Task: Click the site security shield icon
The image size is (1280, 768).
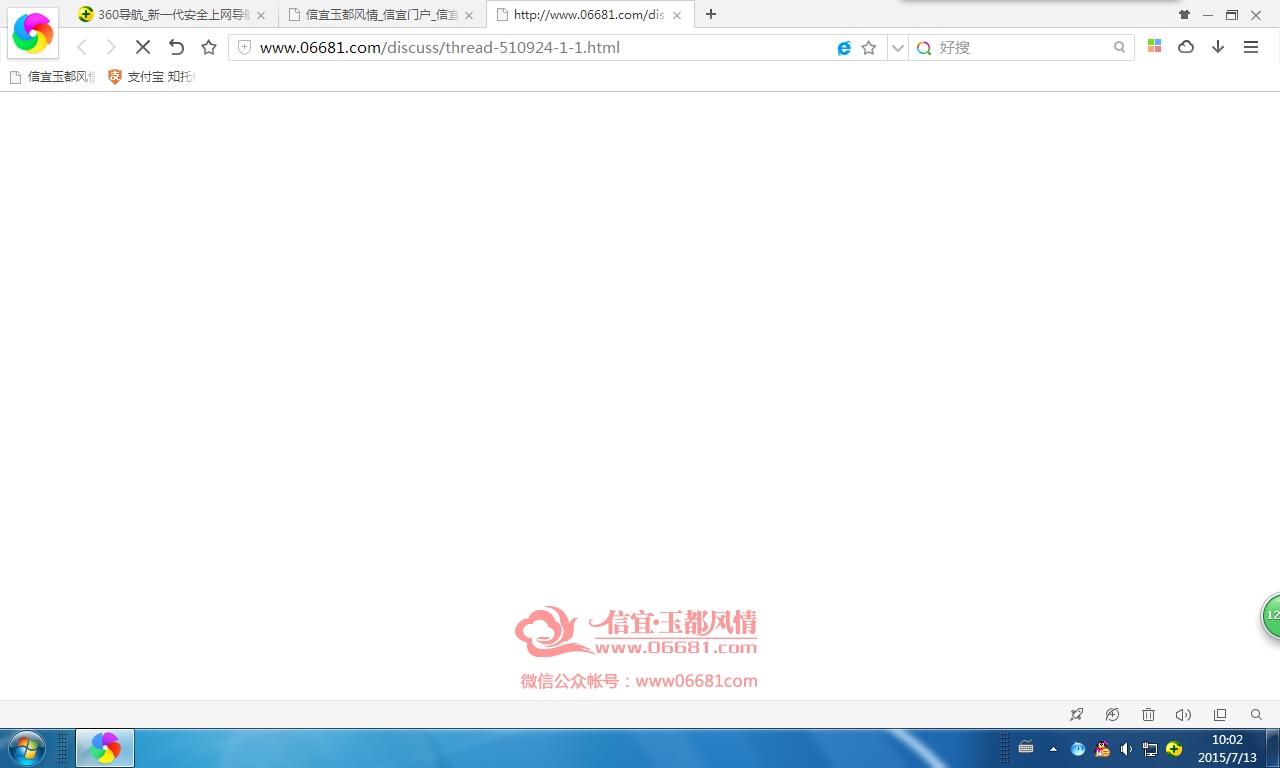Action: (244, 47)
